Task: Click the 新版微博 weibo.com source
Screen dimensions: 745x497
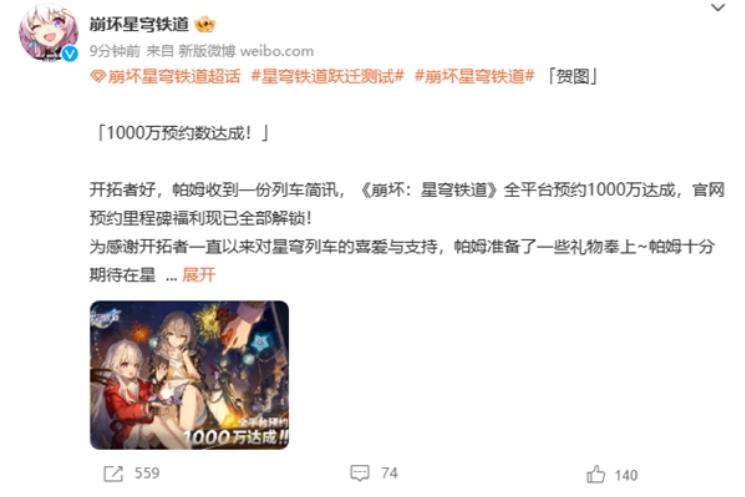Action: tap(246, 51)
